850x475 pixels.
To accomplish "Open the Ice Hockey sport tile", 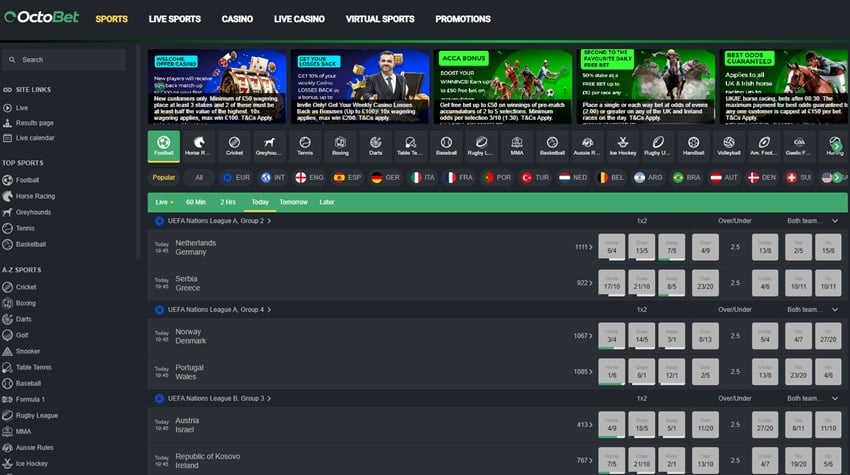I will [x=623, y=146].
